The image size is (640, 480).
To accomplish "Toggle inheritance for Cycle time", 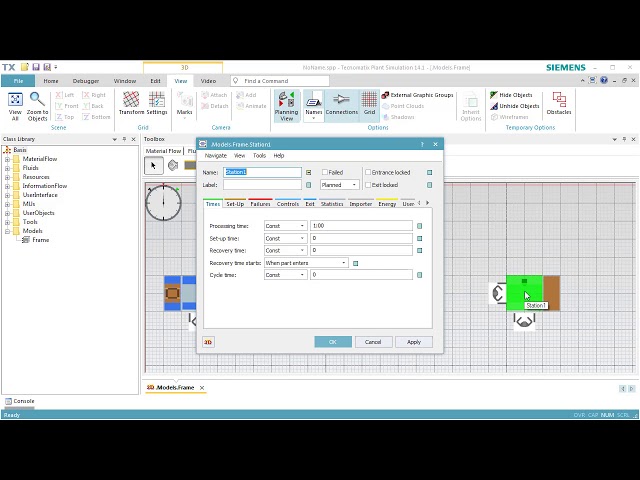I will pos(419,275).
